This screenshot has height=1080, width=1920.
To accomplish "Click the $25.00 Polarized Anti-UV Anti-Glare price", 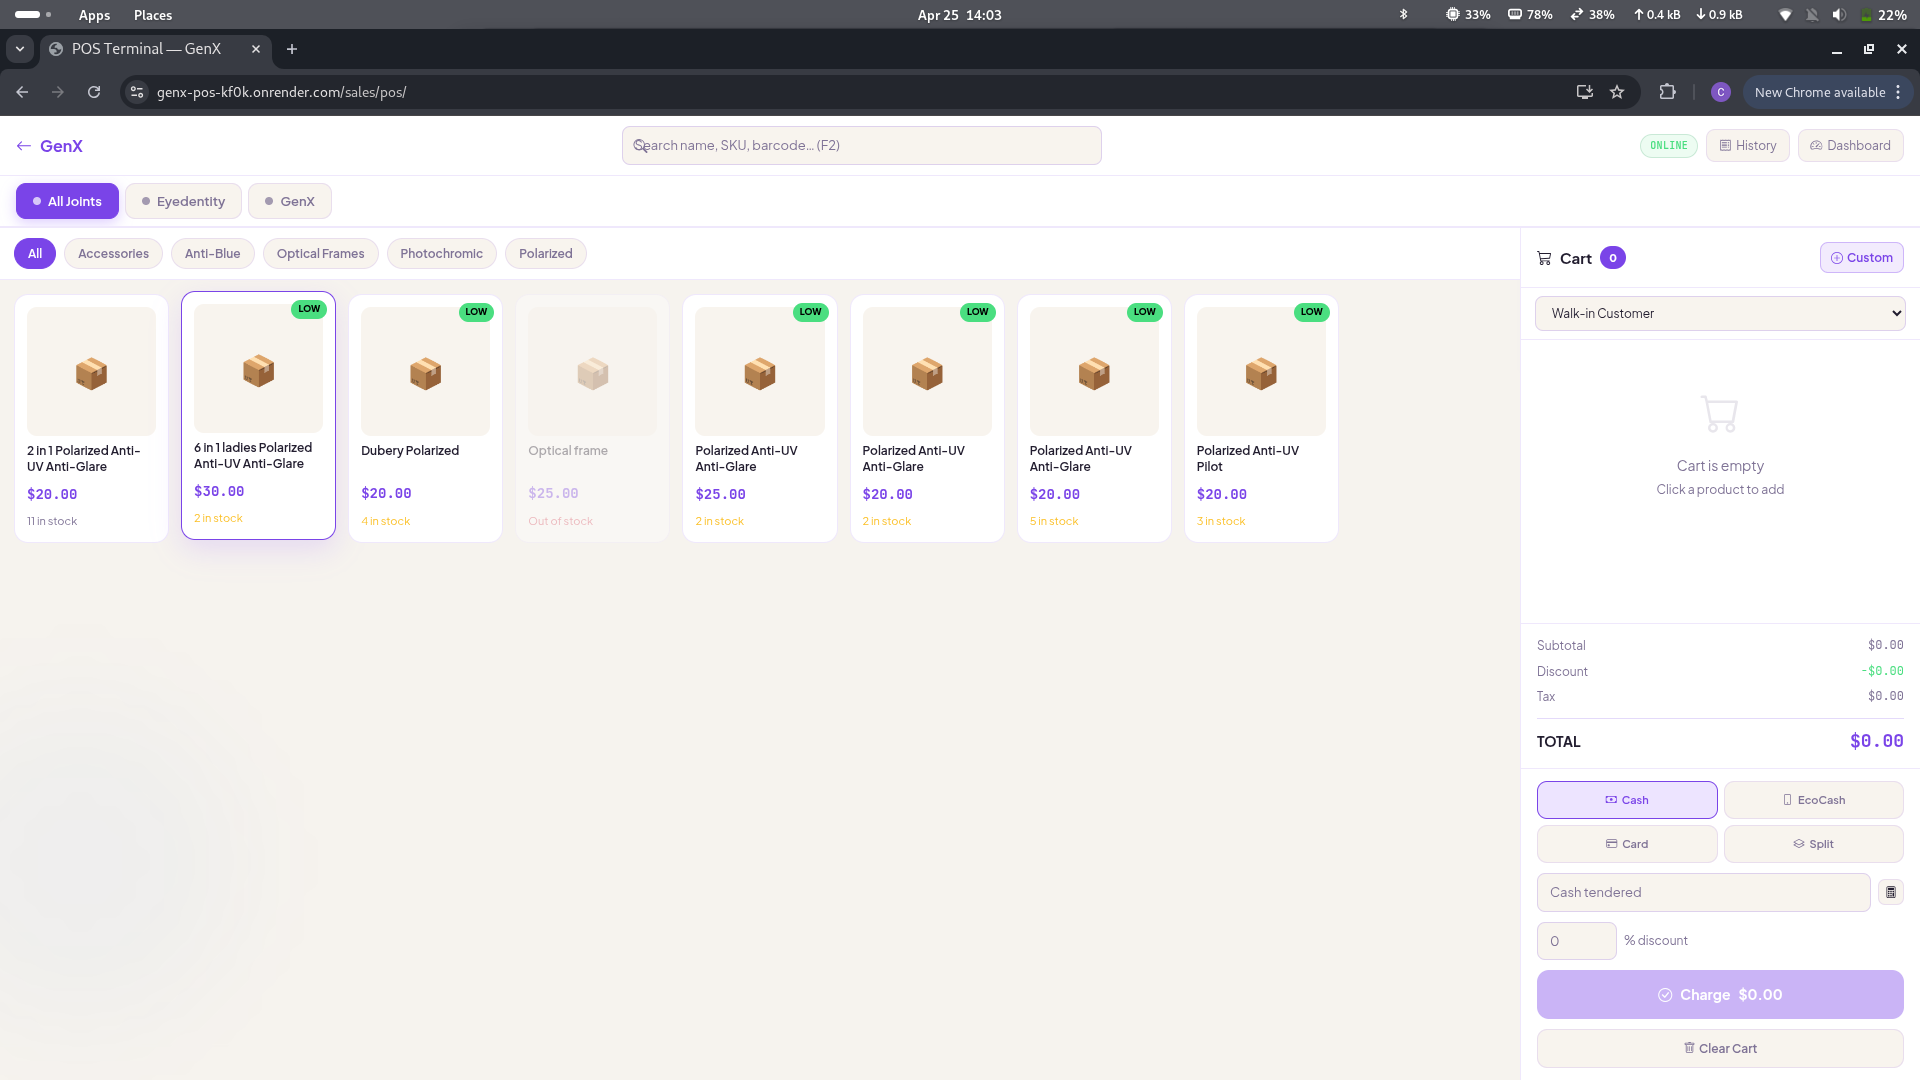I will click(x=720, y=495).
